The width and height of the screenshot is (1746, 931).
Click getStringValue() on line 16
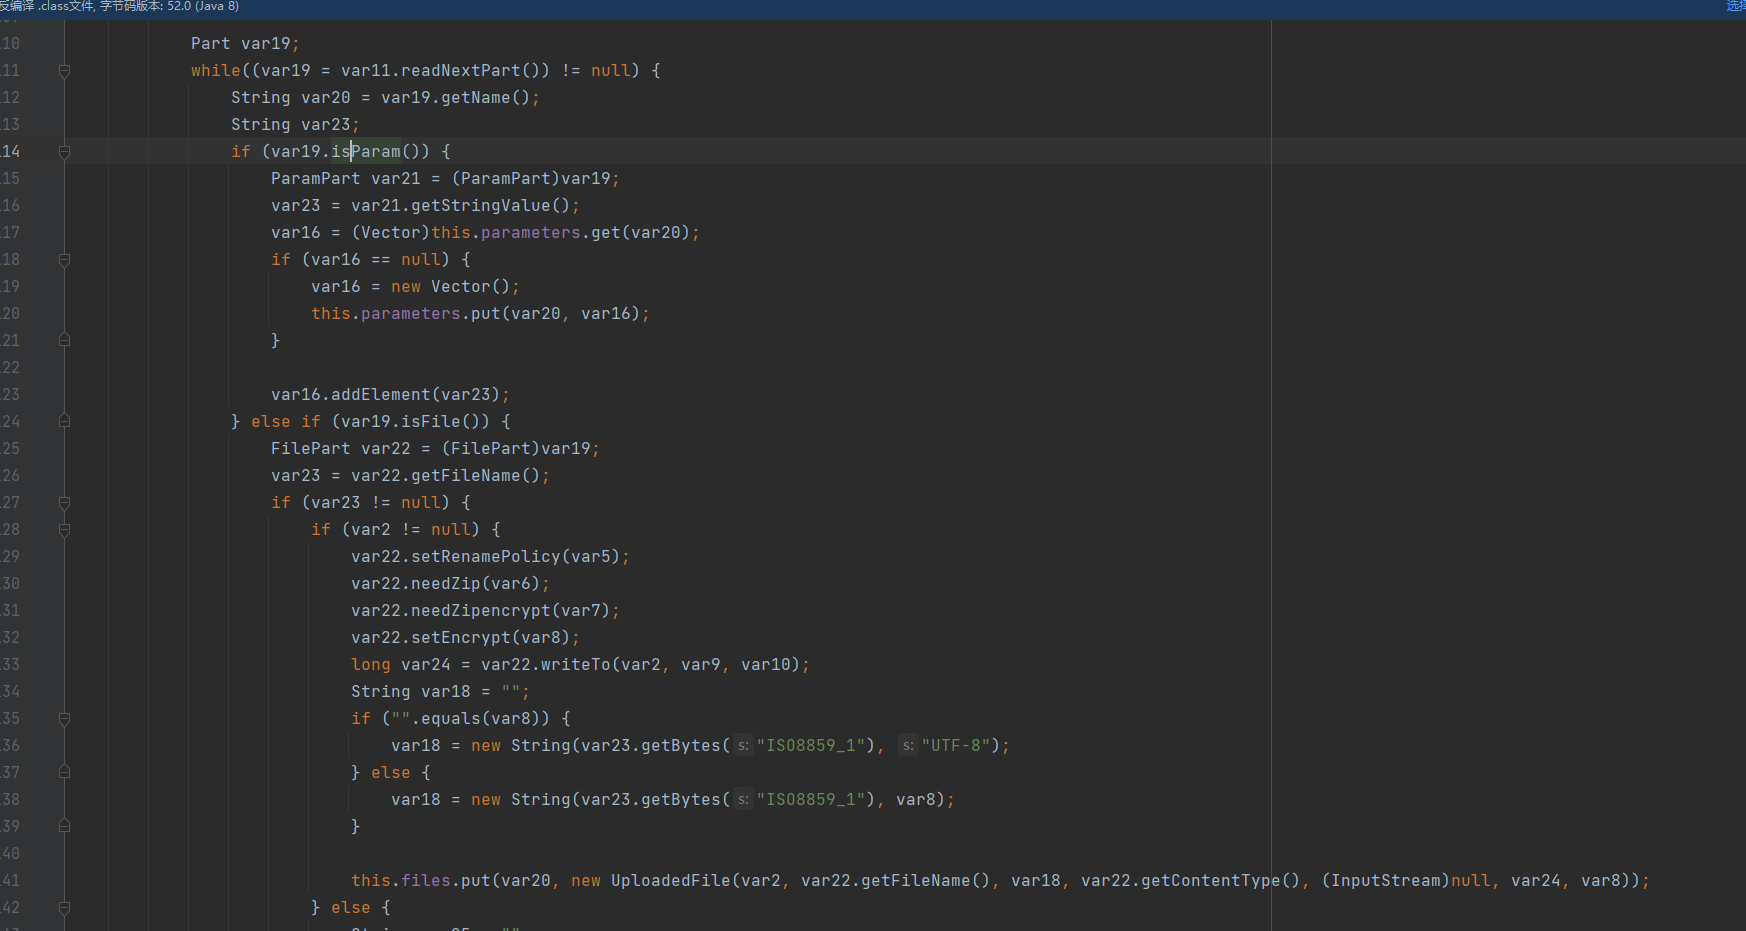pos(490,206)
